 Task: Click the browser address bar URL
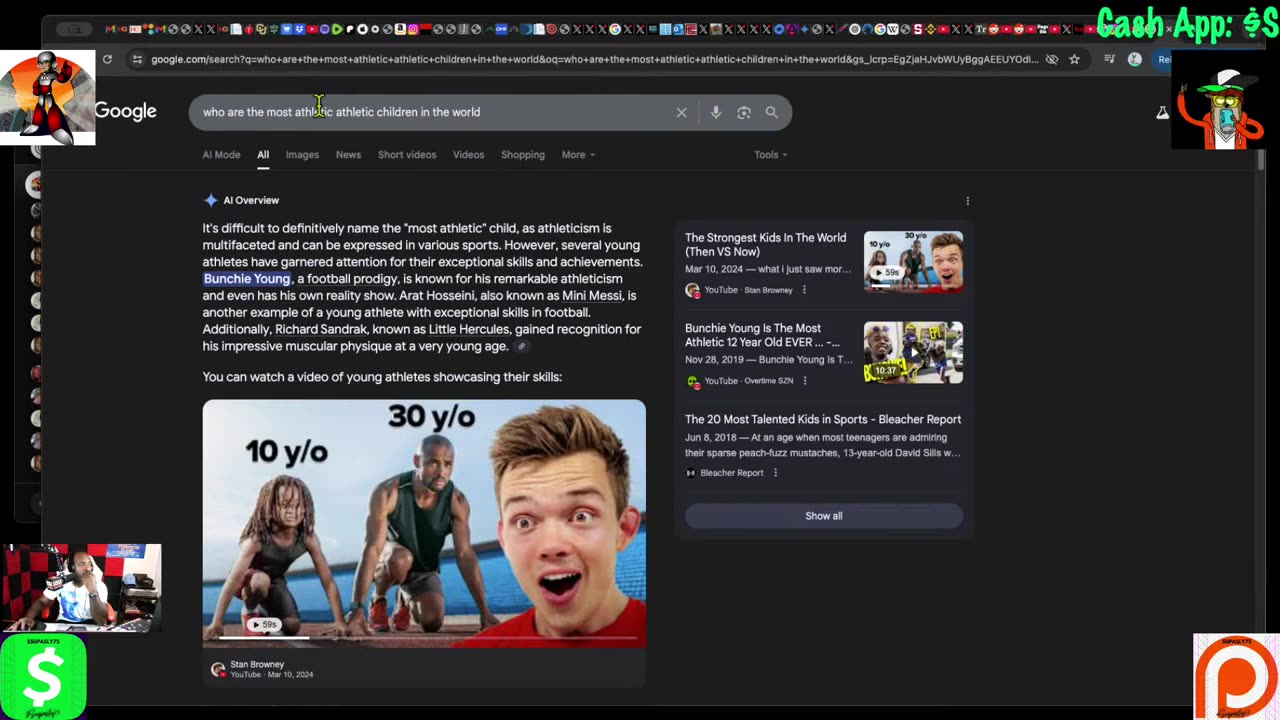[x=594, y=59]
